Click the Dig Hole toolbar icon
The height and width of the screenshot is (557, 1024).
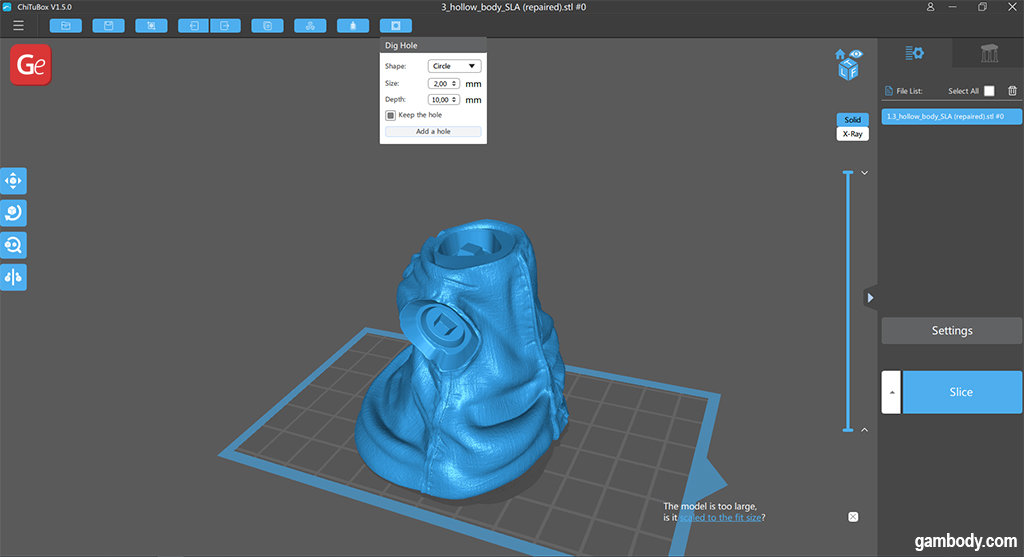click(x=396, y=25)
